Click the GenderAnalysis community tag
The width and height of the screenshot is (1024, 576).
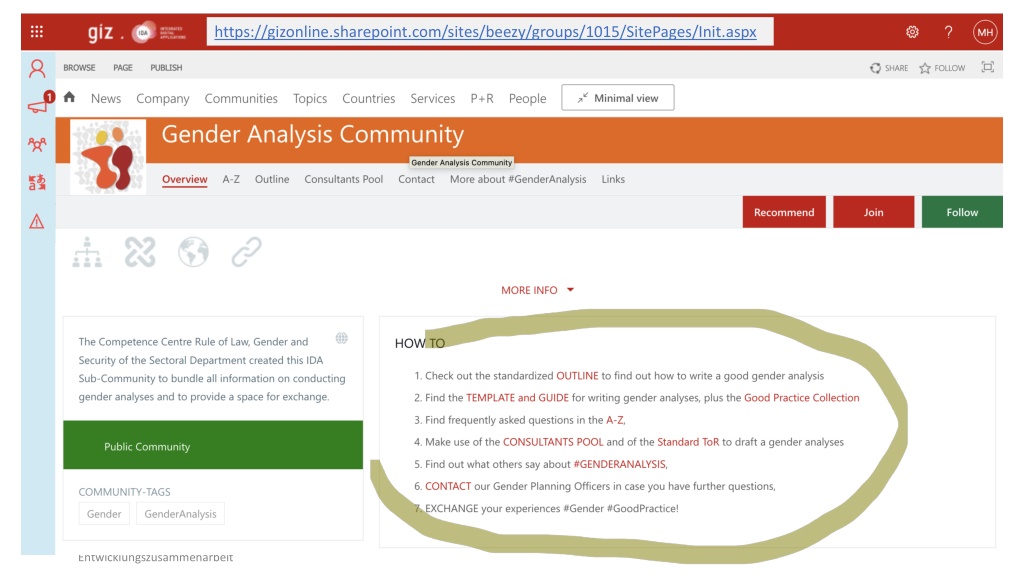pos(180,514)
